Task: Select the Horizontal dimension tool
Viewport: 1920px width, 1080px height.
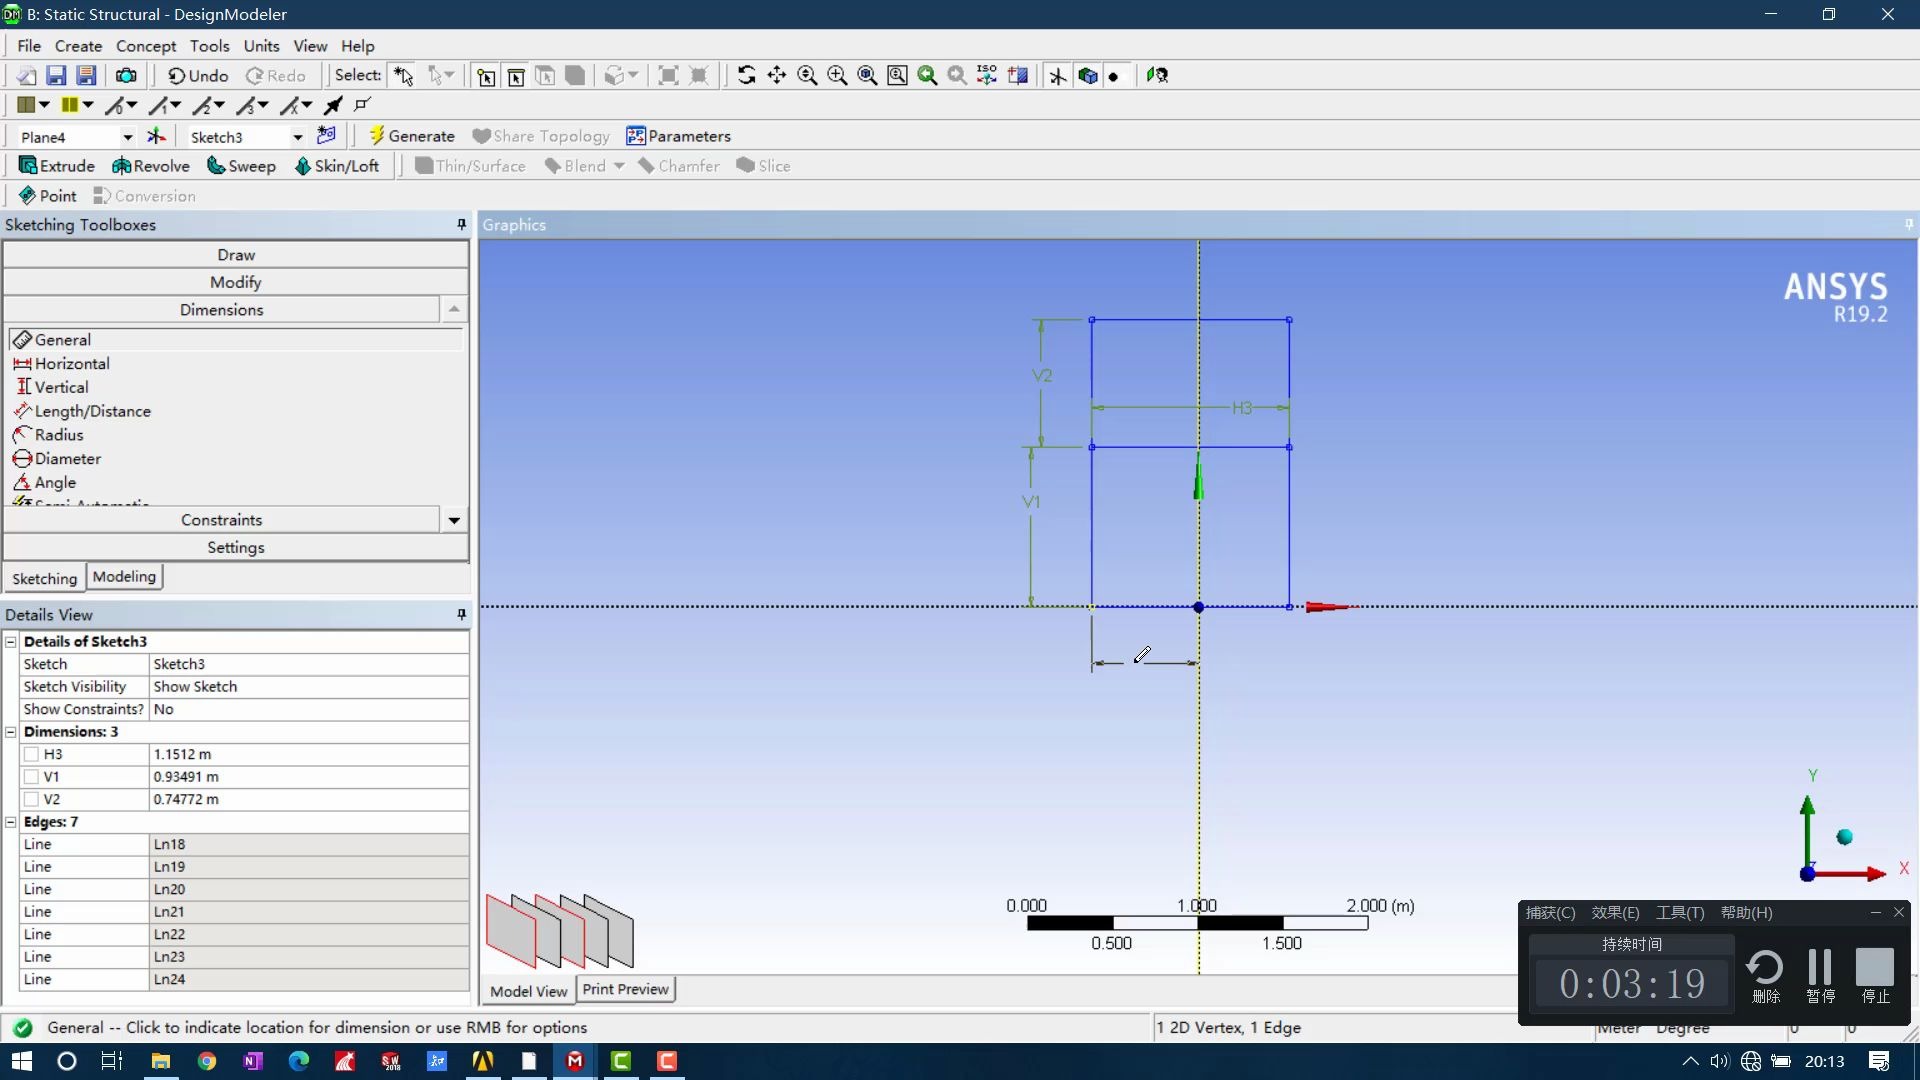Action: pyautogui.click(x=61, y=364)
